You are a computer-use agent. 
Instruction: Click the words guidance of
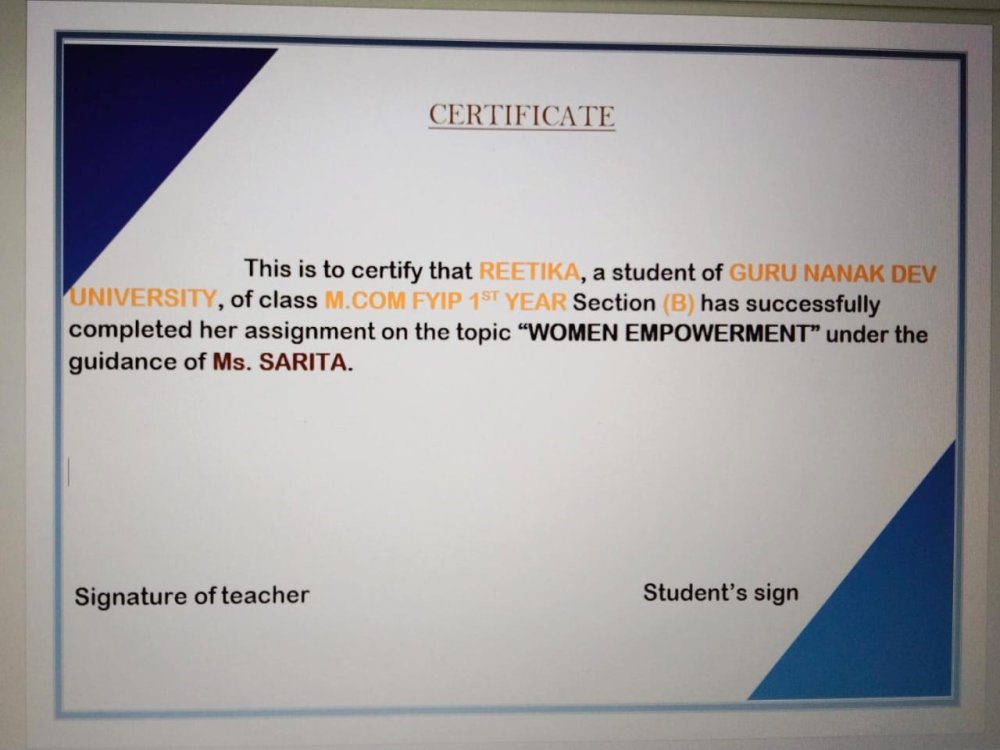point(137,362)
